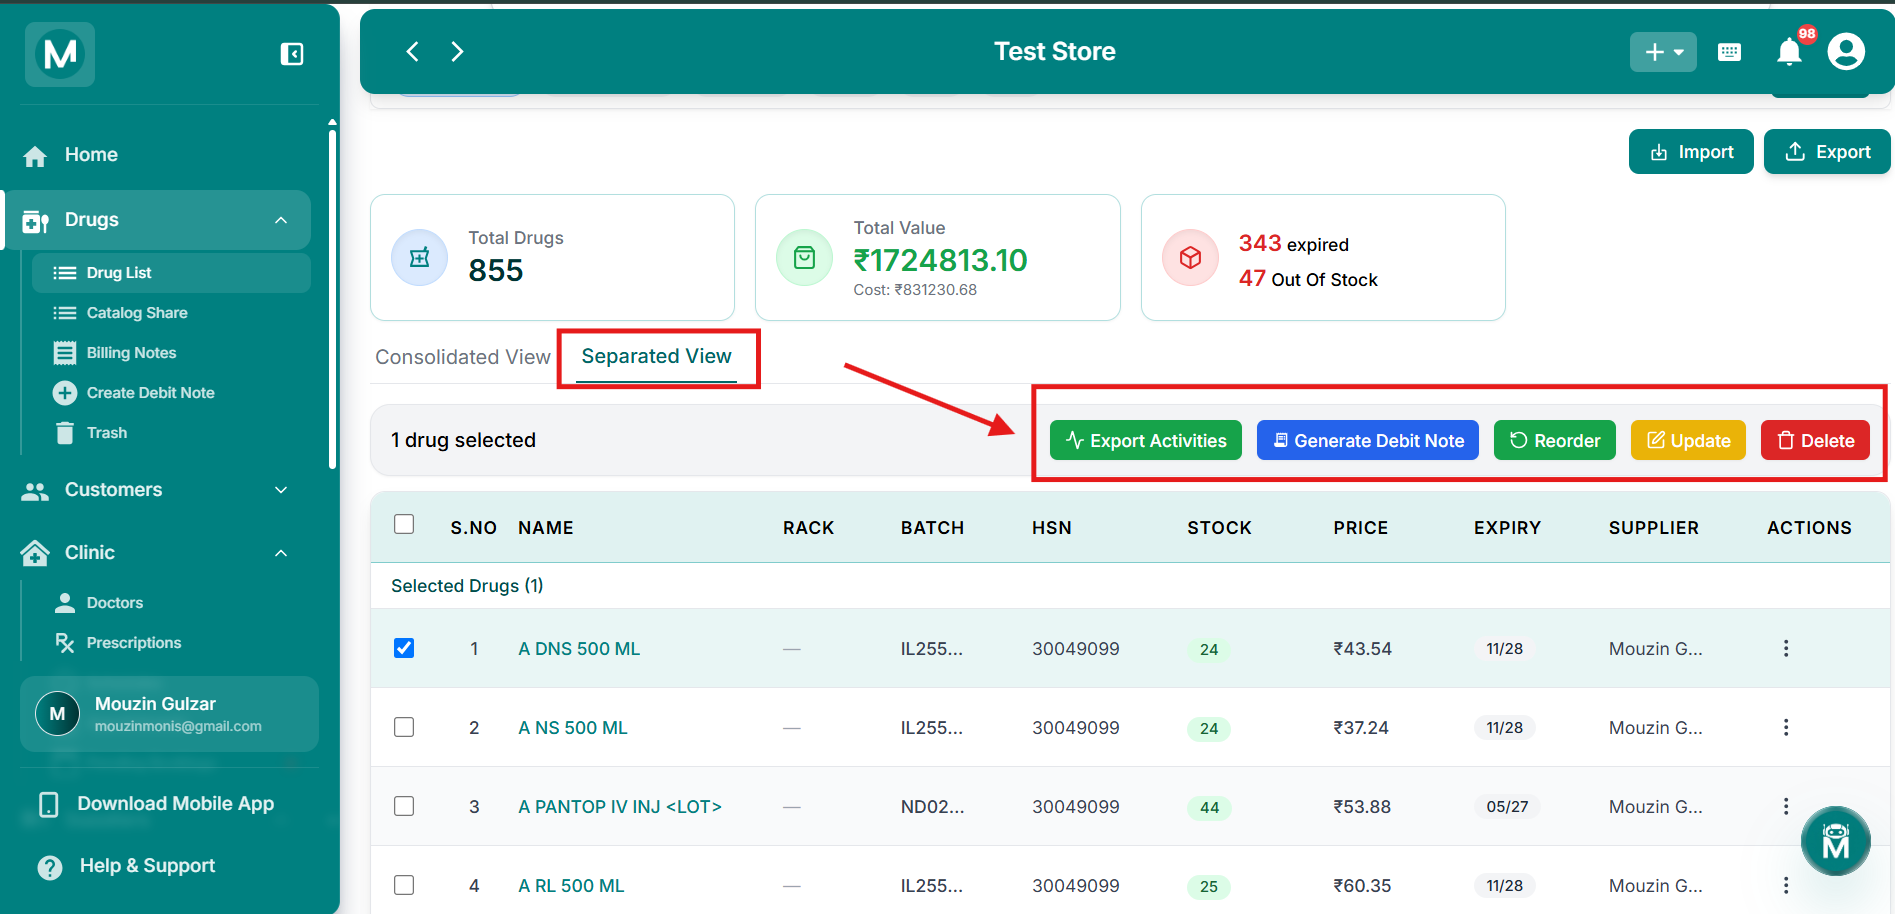Click the STOCK column header
The image size is (1895, 914).
pyautogui.click(x=1219, y=528)
